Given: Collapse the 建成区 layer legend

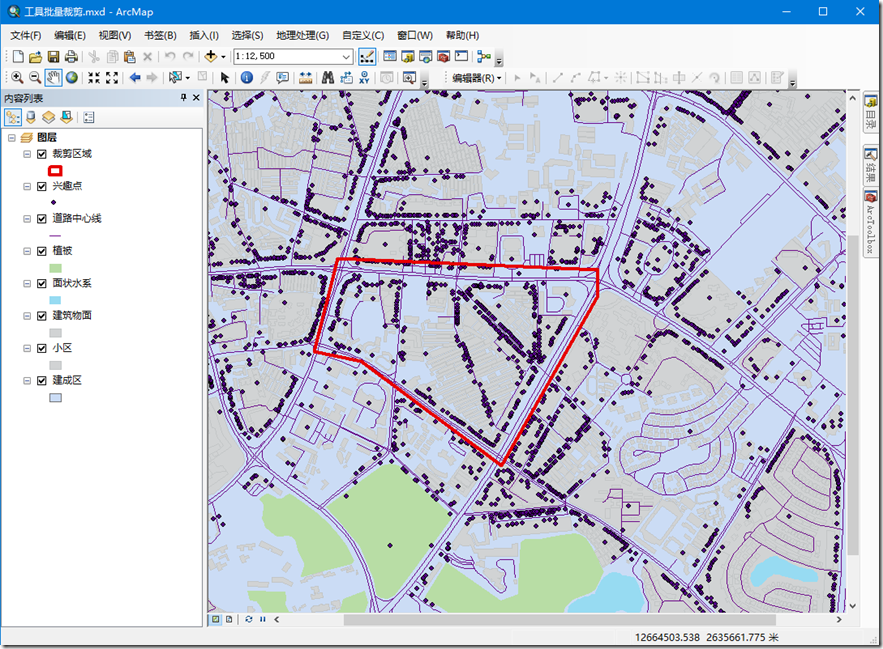Looking at the screenshot, I should click(x=27, y=381).
